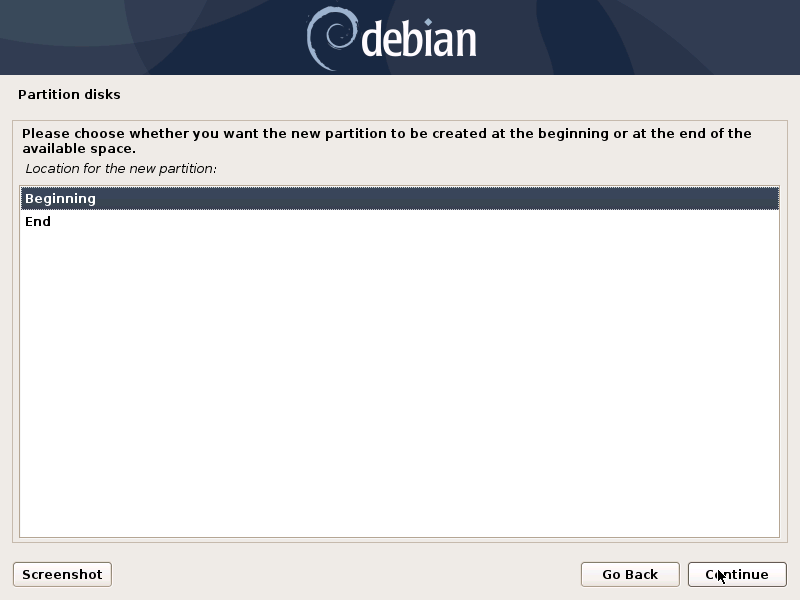800x600 pixels.
Task: Click the dark banner left of the logo
Action: pyautogui.click(x=153, y=37)
